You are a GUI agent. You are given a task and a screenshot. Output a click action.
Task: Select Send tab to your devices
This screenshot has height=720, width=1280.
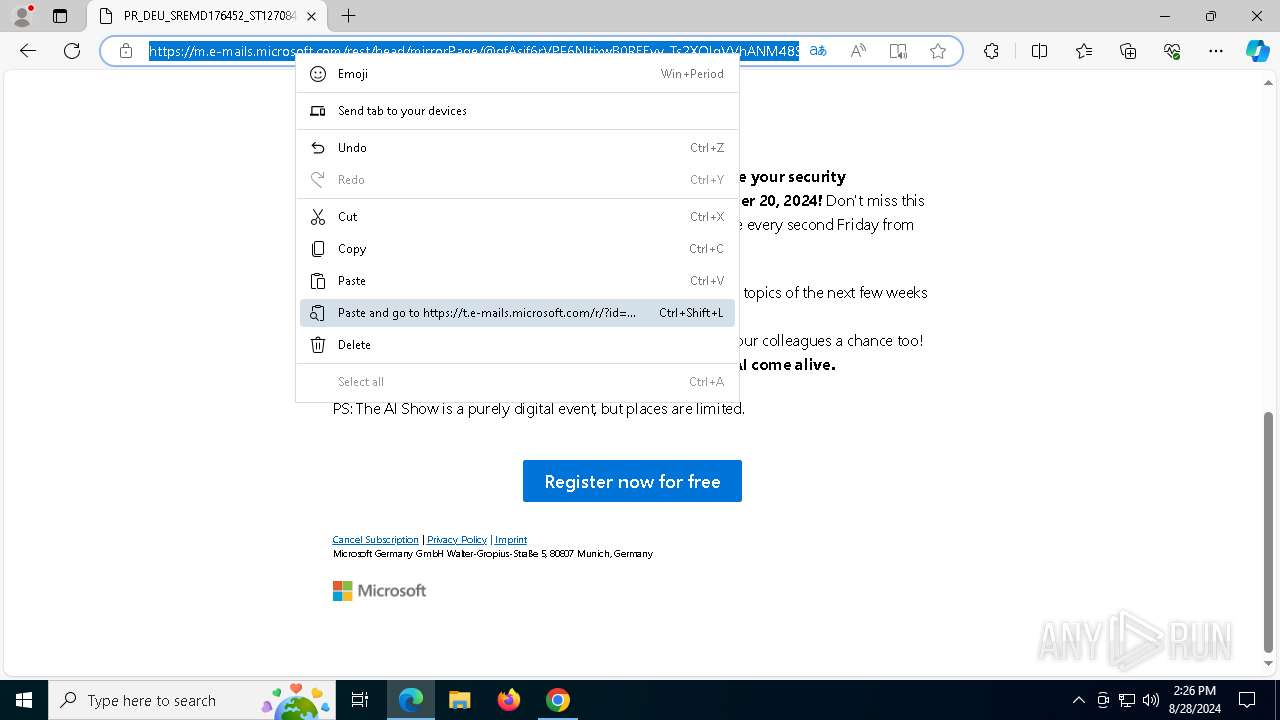[517, 111]
